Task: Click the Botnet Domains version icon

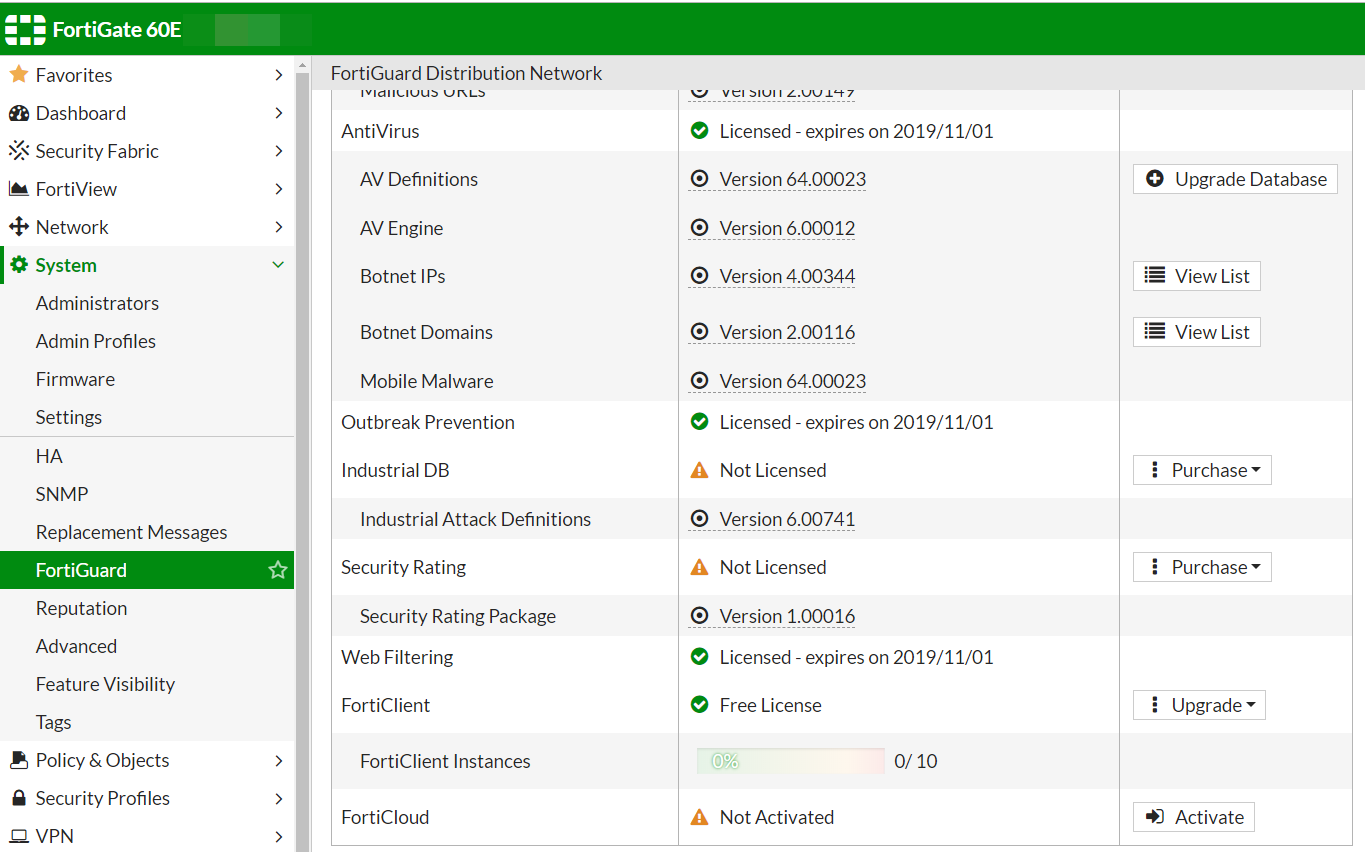Action: tap(700, 332)
